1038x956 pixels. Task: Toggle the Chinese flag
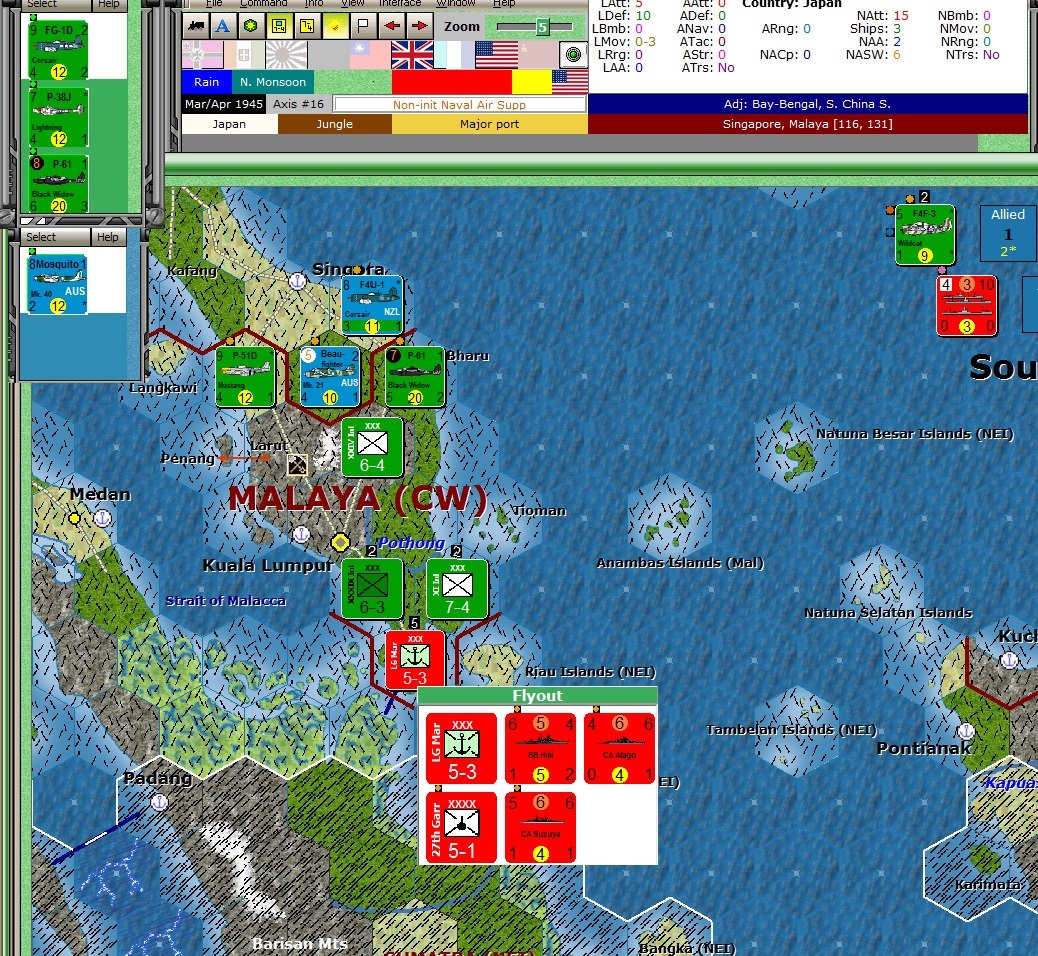click(369, 55)
